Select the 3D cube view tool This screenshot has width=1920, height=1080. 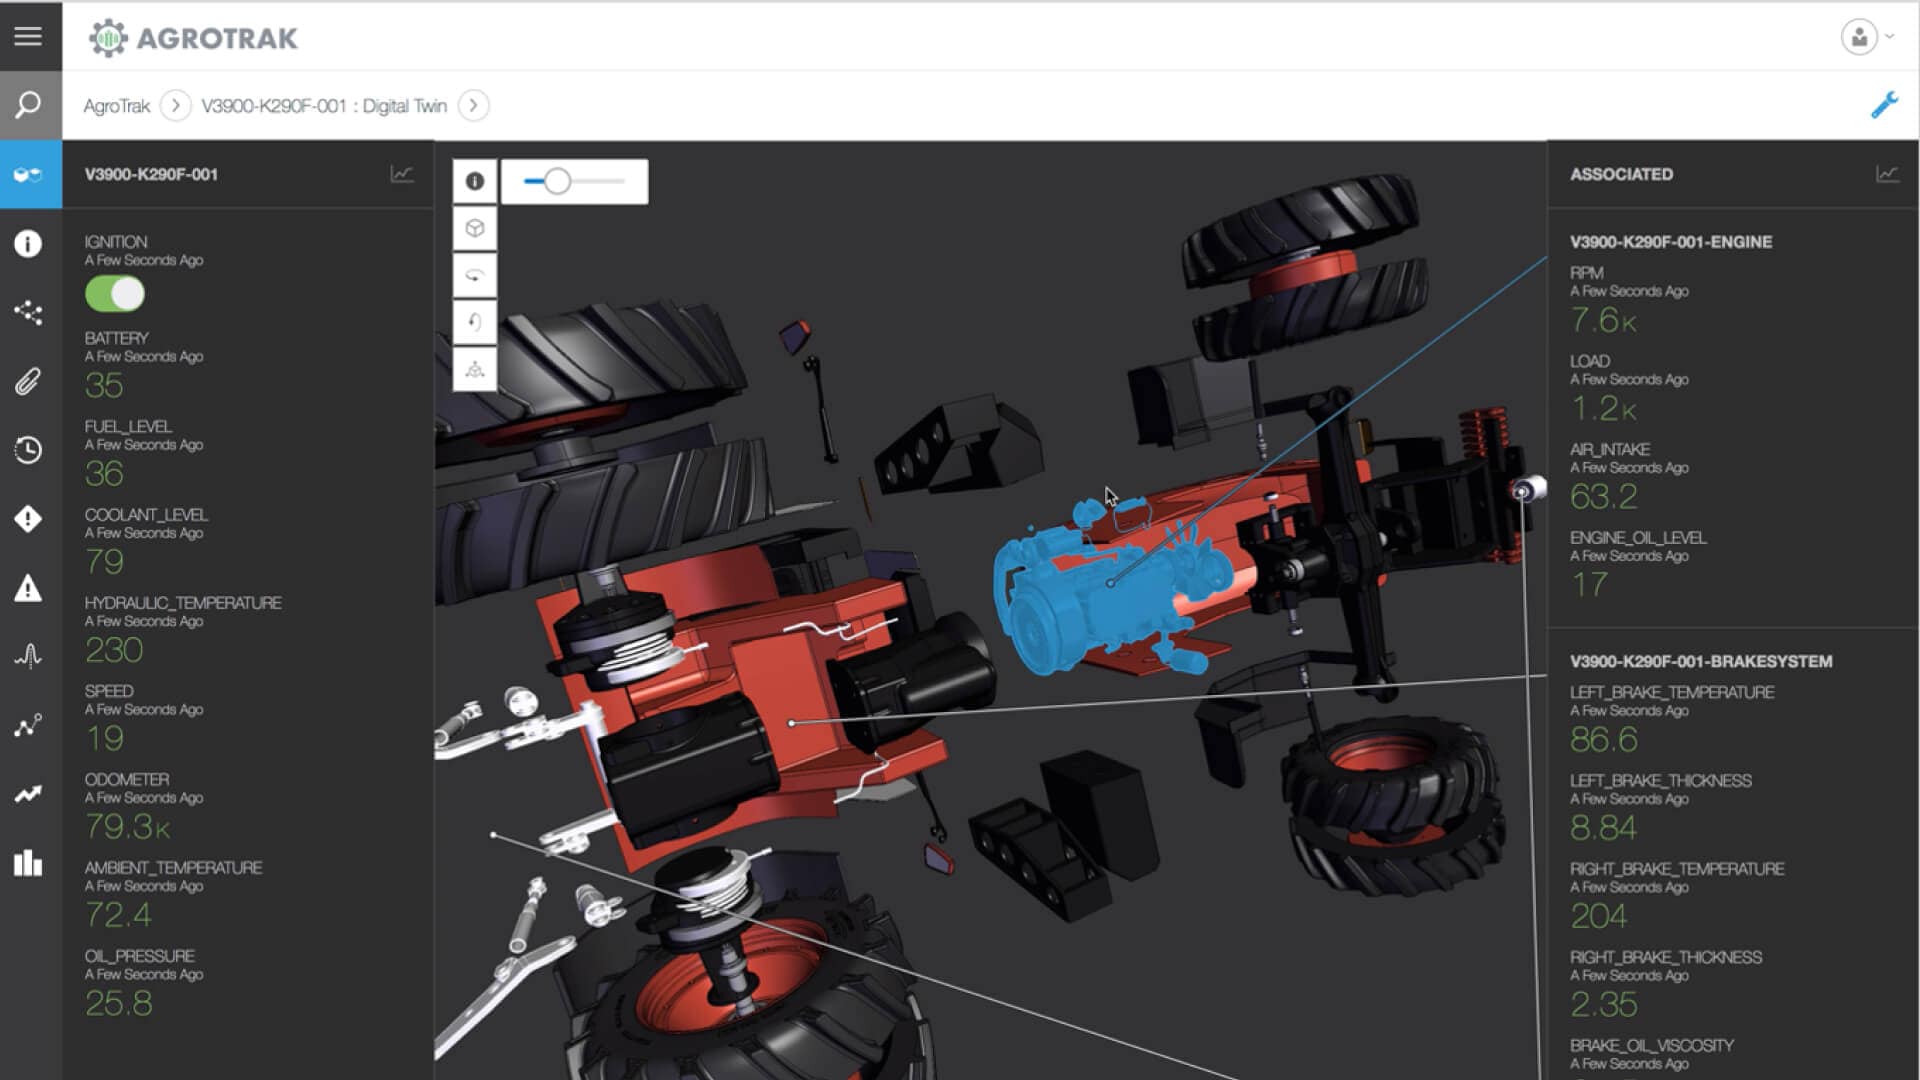pyautogui.click(x=475, y=228)
